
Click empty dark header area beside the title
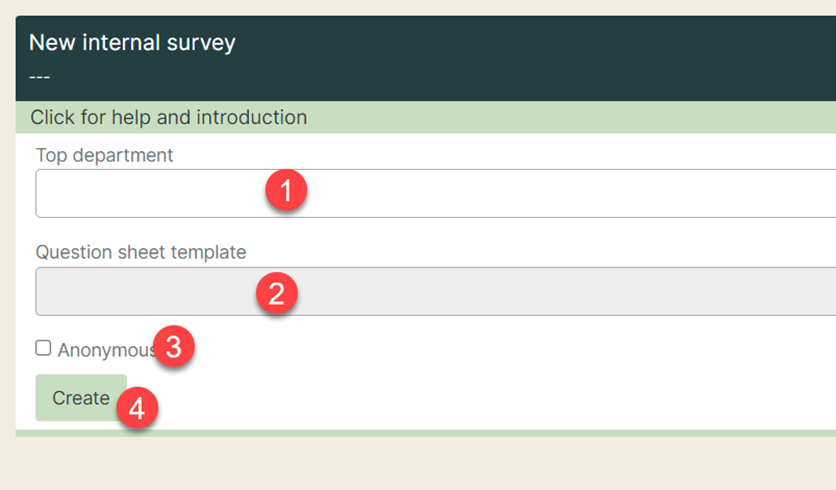(533, 59)
